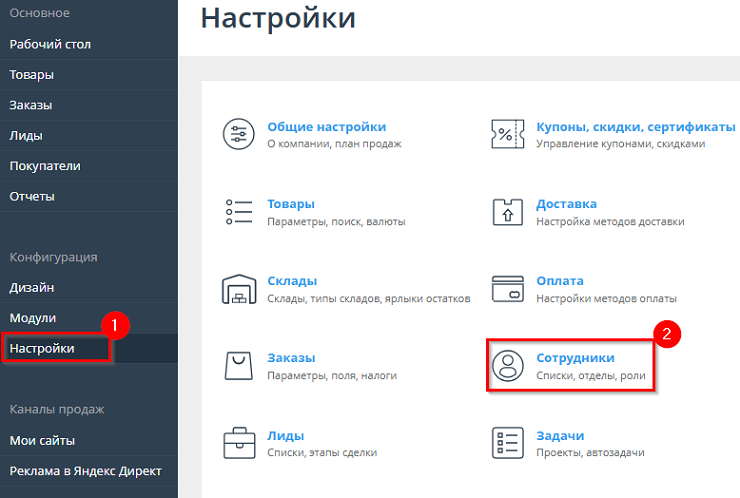Click the Сотрудники person icon
The width and height of the screenshot is (740, 498).
click(509, 366)
